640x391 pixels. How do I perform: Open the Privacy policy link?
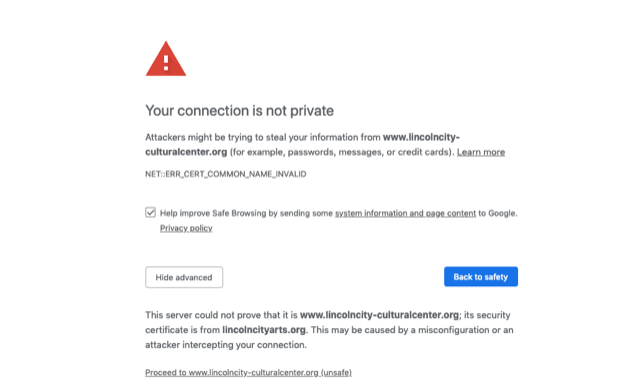[x=186, y=228]
